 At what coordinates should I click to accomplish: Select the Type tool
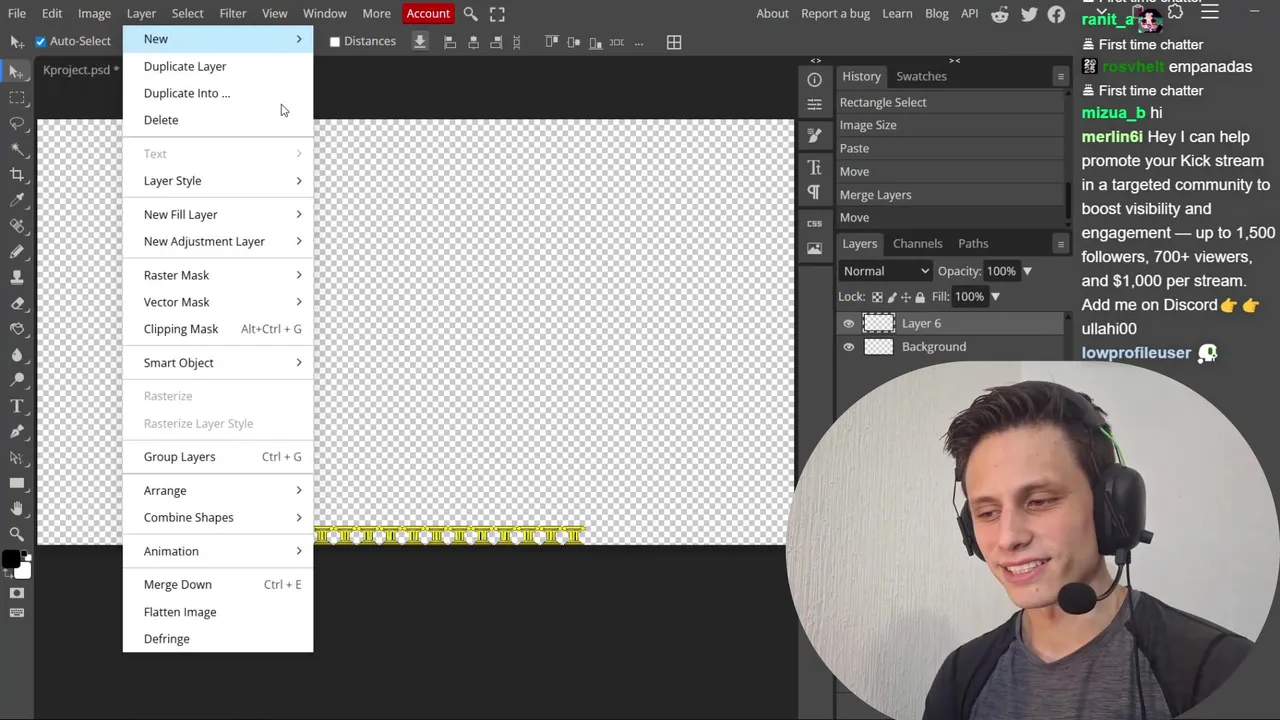(17, 406)
